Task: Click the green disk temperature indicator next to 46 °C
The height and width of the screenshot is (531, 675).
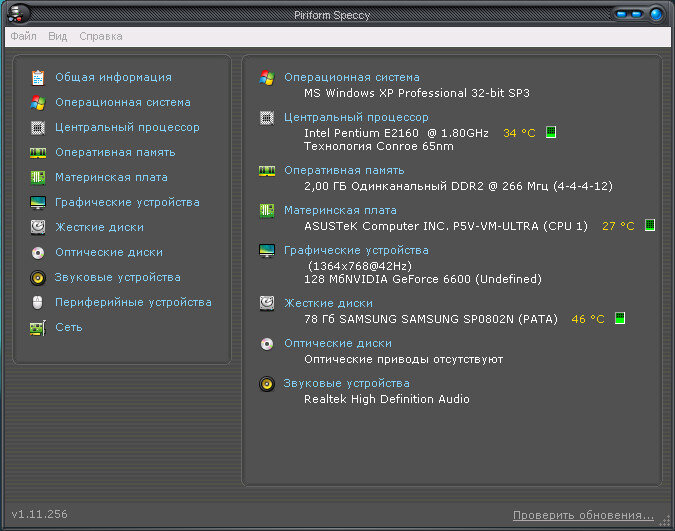Action: coord(620,318)
